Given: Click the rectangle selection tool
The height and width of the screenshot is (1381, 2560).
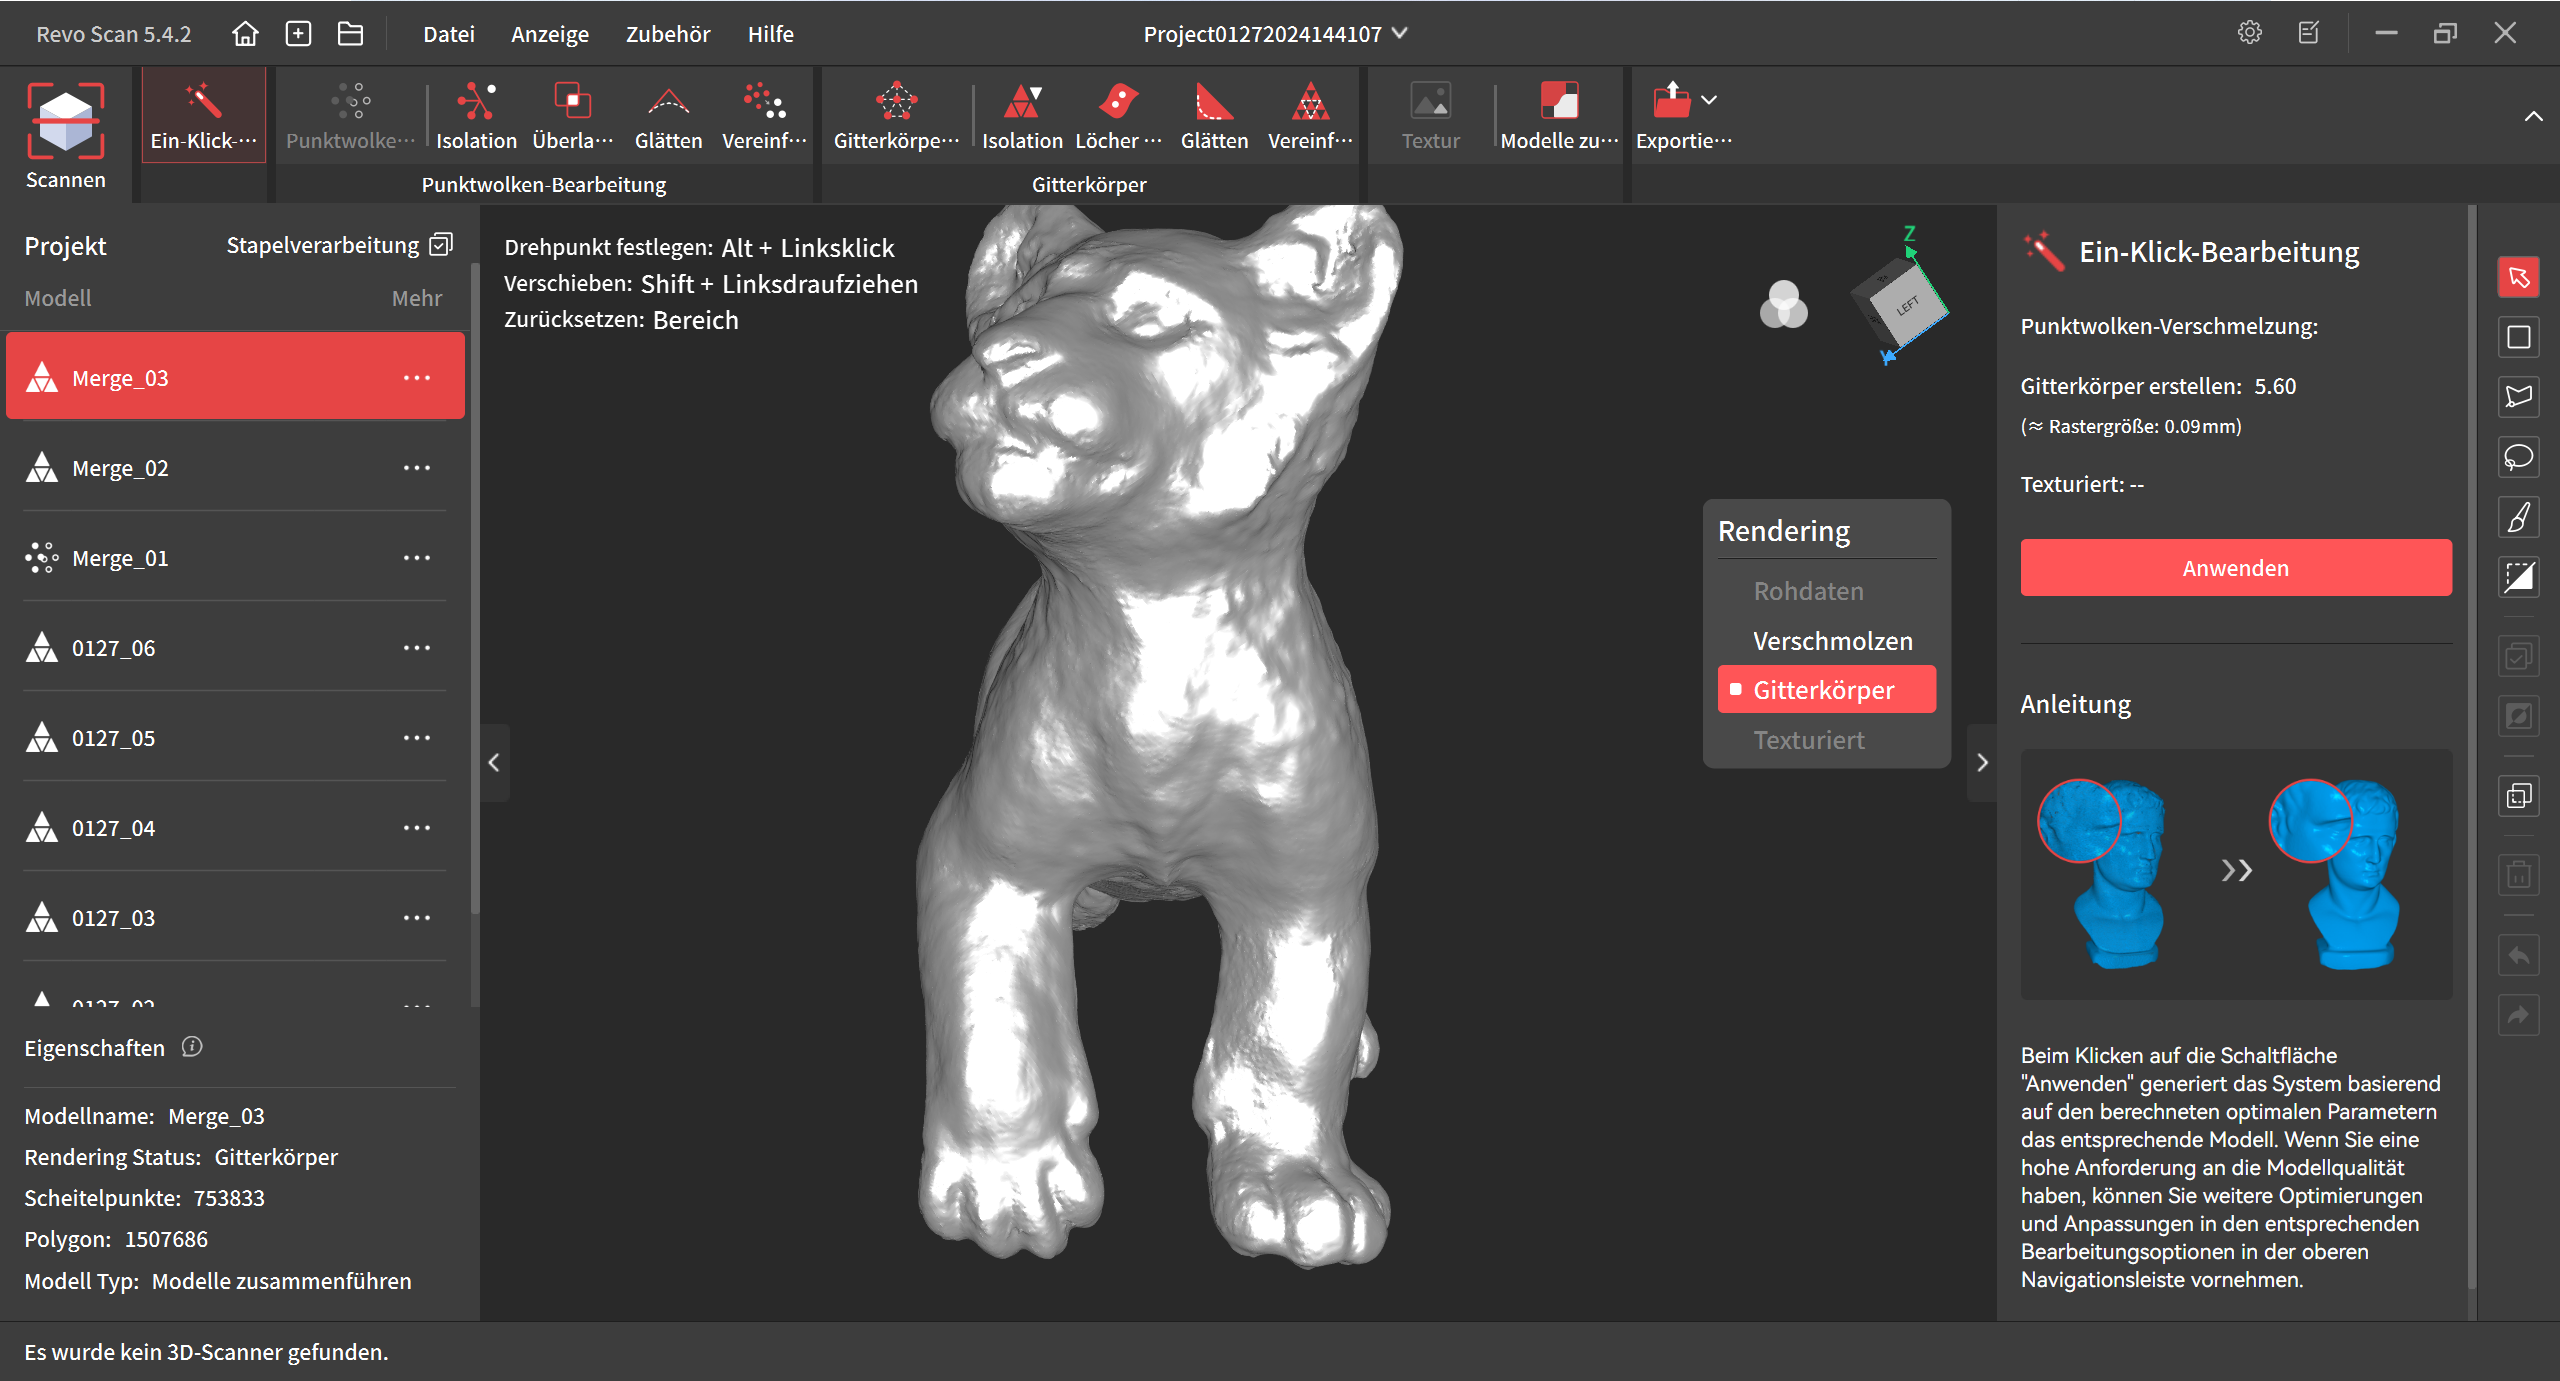Looking at the screenshot, I should click(2518, 337).
